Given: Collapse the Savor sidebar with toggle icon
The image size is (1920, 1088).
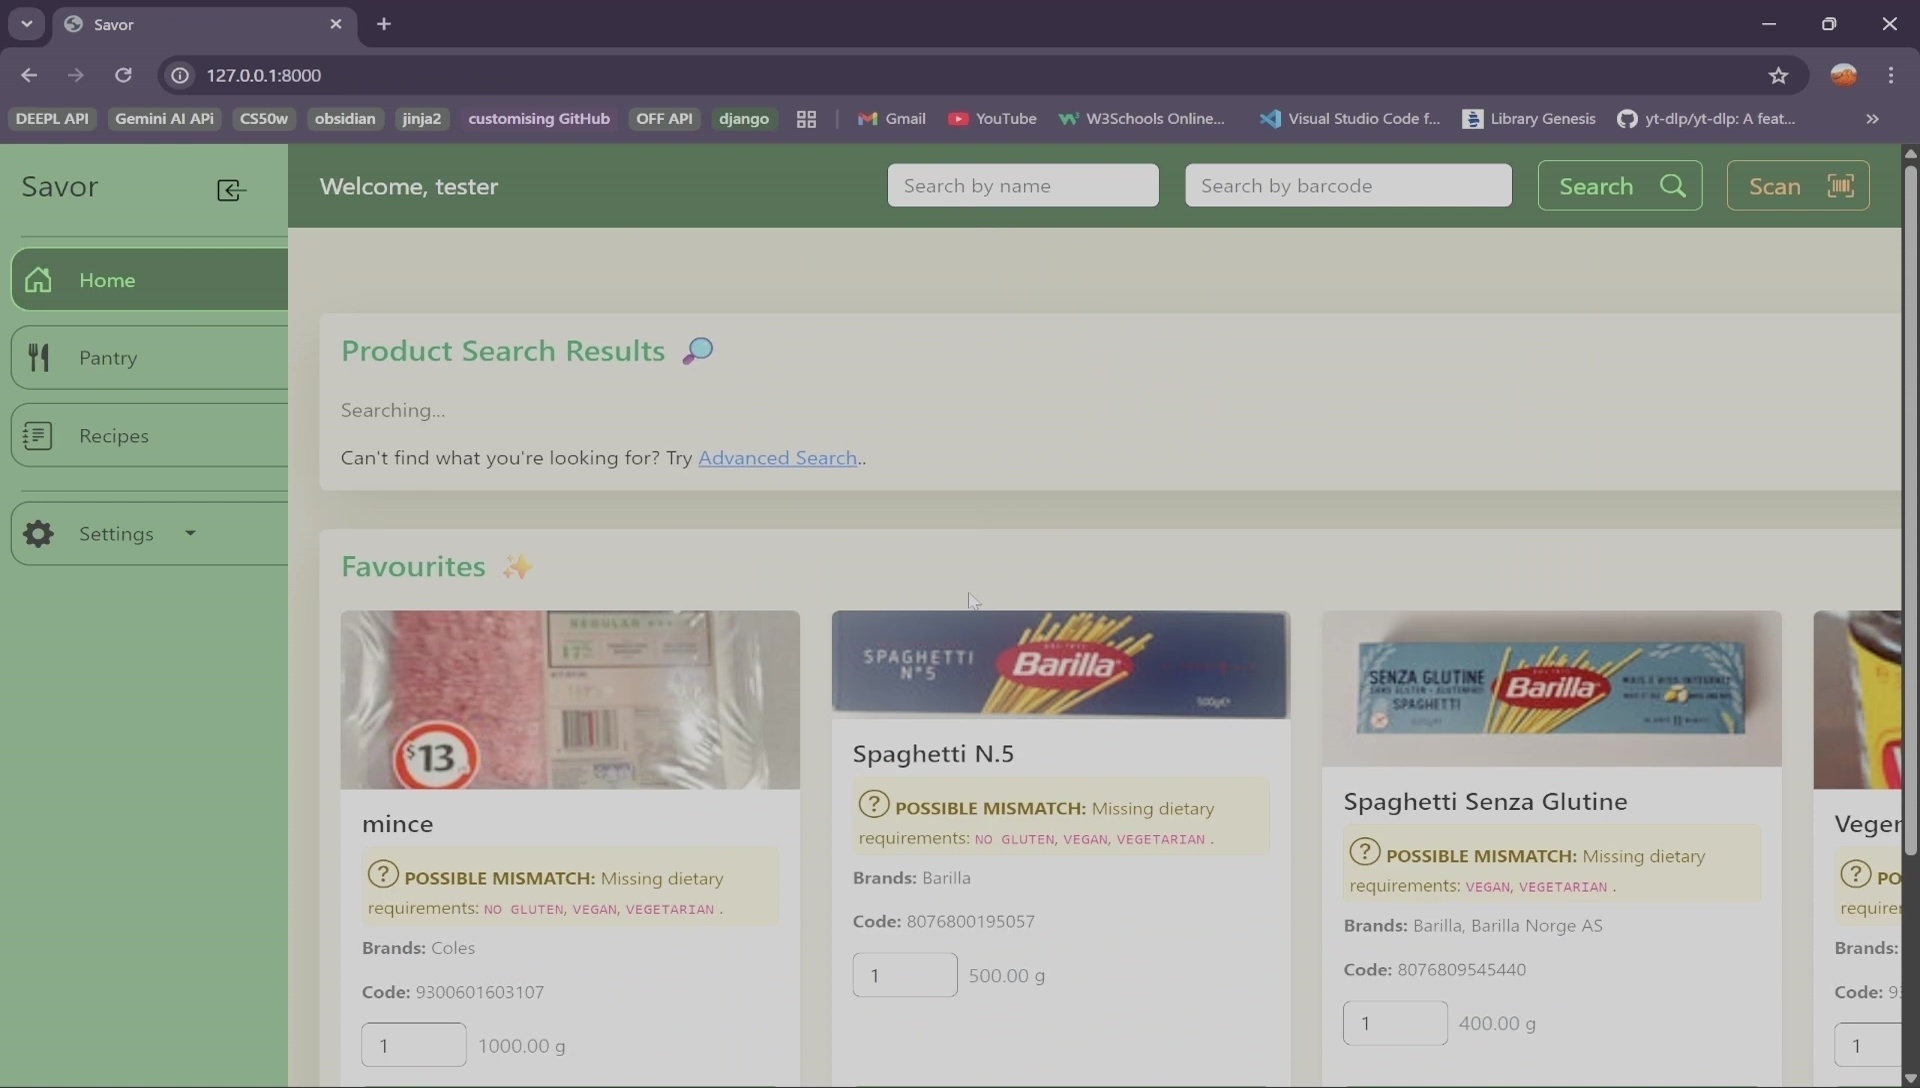Looking at the screenshot, I should click(231, 190).
